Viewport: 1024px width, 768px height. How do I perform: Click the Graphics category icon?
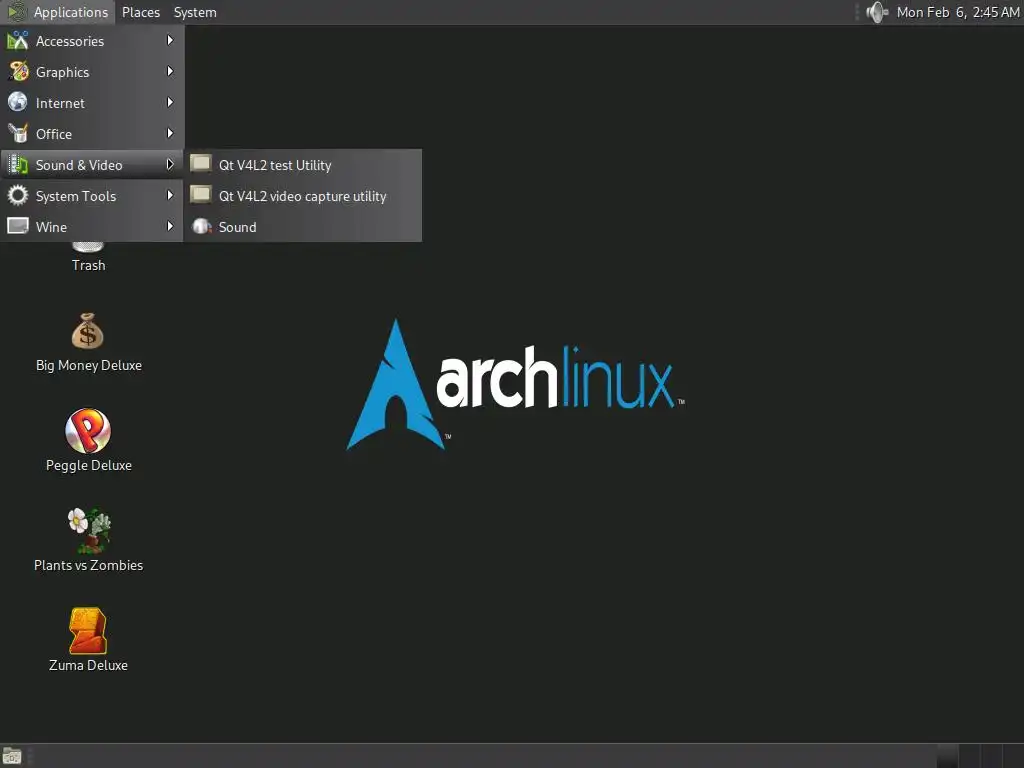click(x=18, y=71)
